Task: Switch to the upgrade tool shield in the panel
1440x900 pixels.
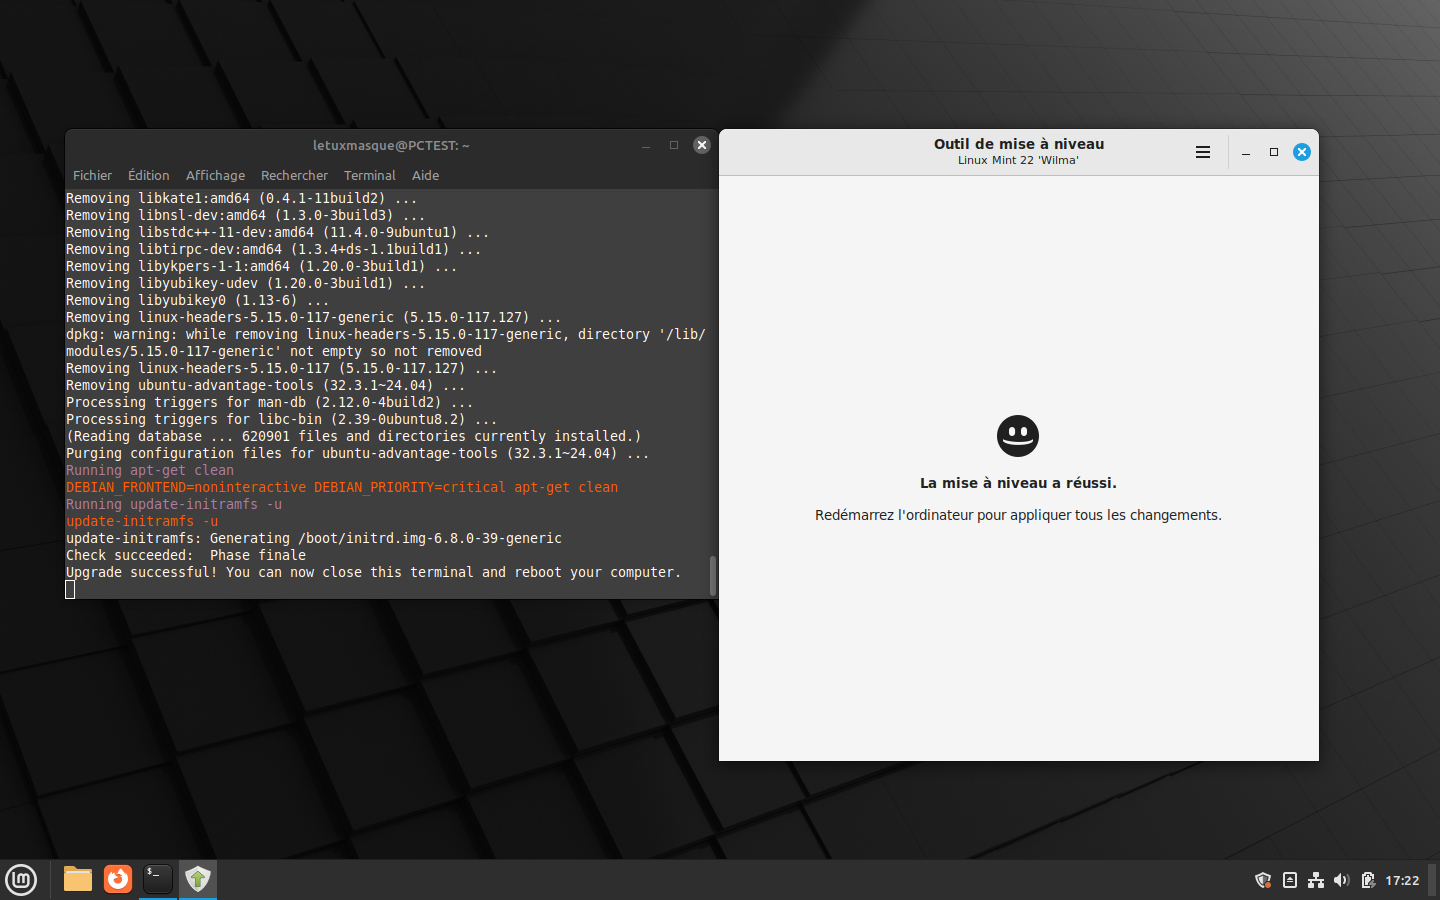Action: [198, 879]
